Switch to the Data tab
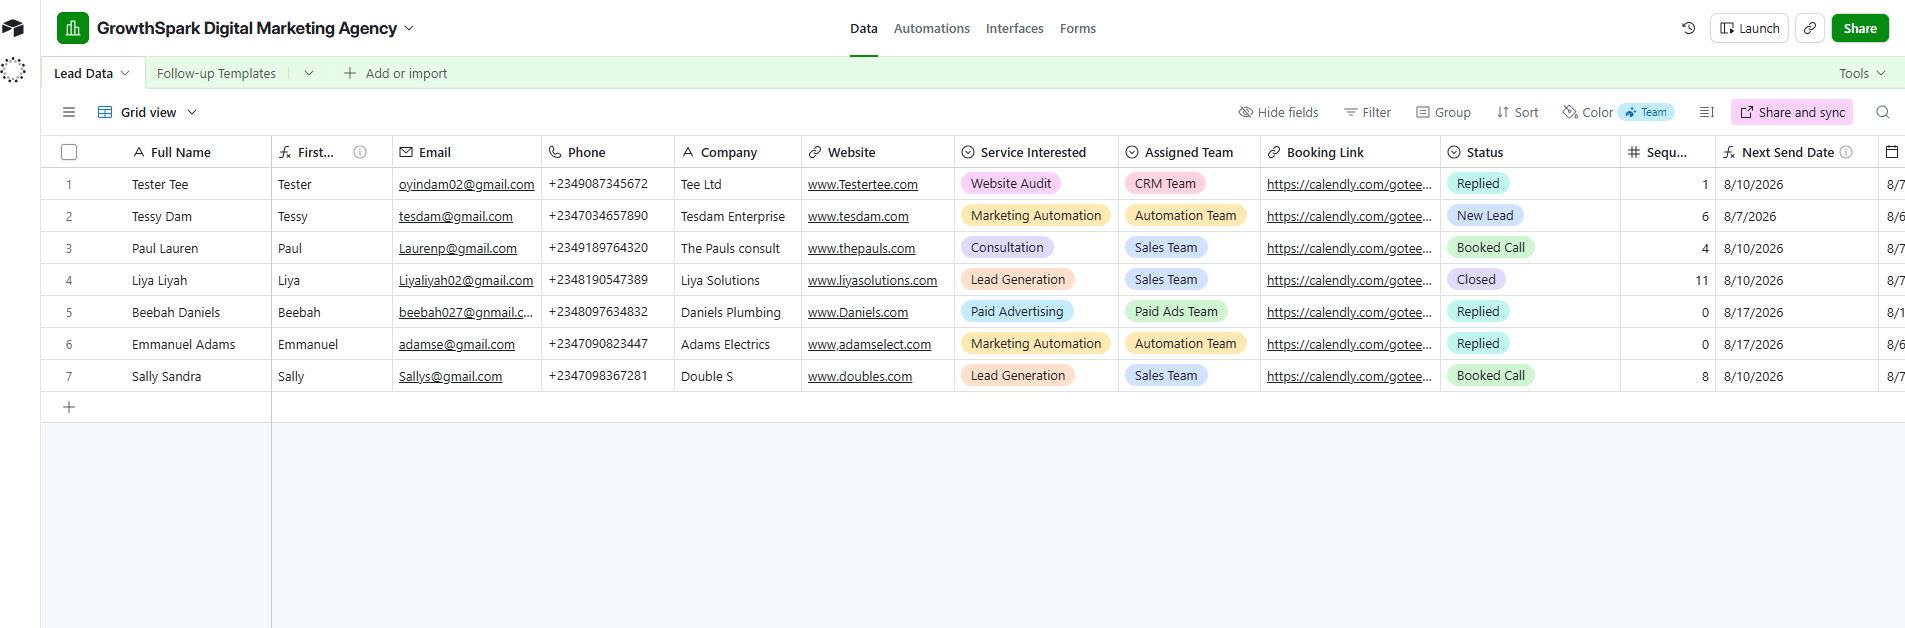 pos(864,28)
